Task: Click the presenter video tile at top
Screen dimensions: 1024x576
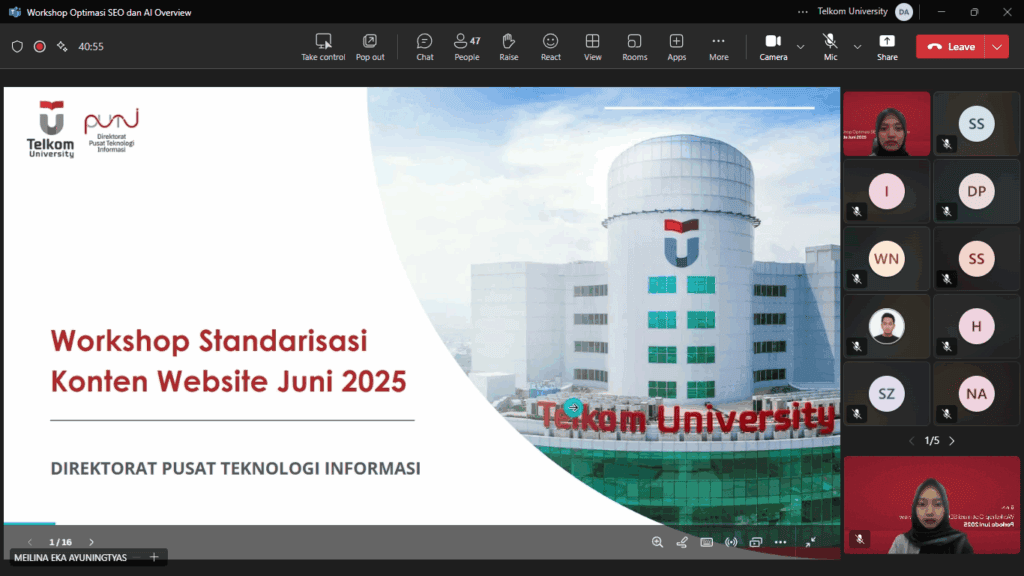Action: click(x=886, y=123)
